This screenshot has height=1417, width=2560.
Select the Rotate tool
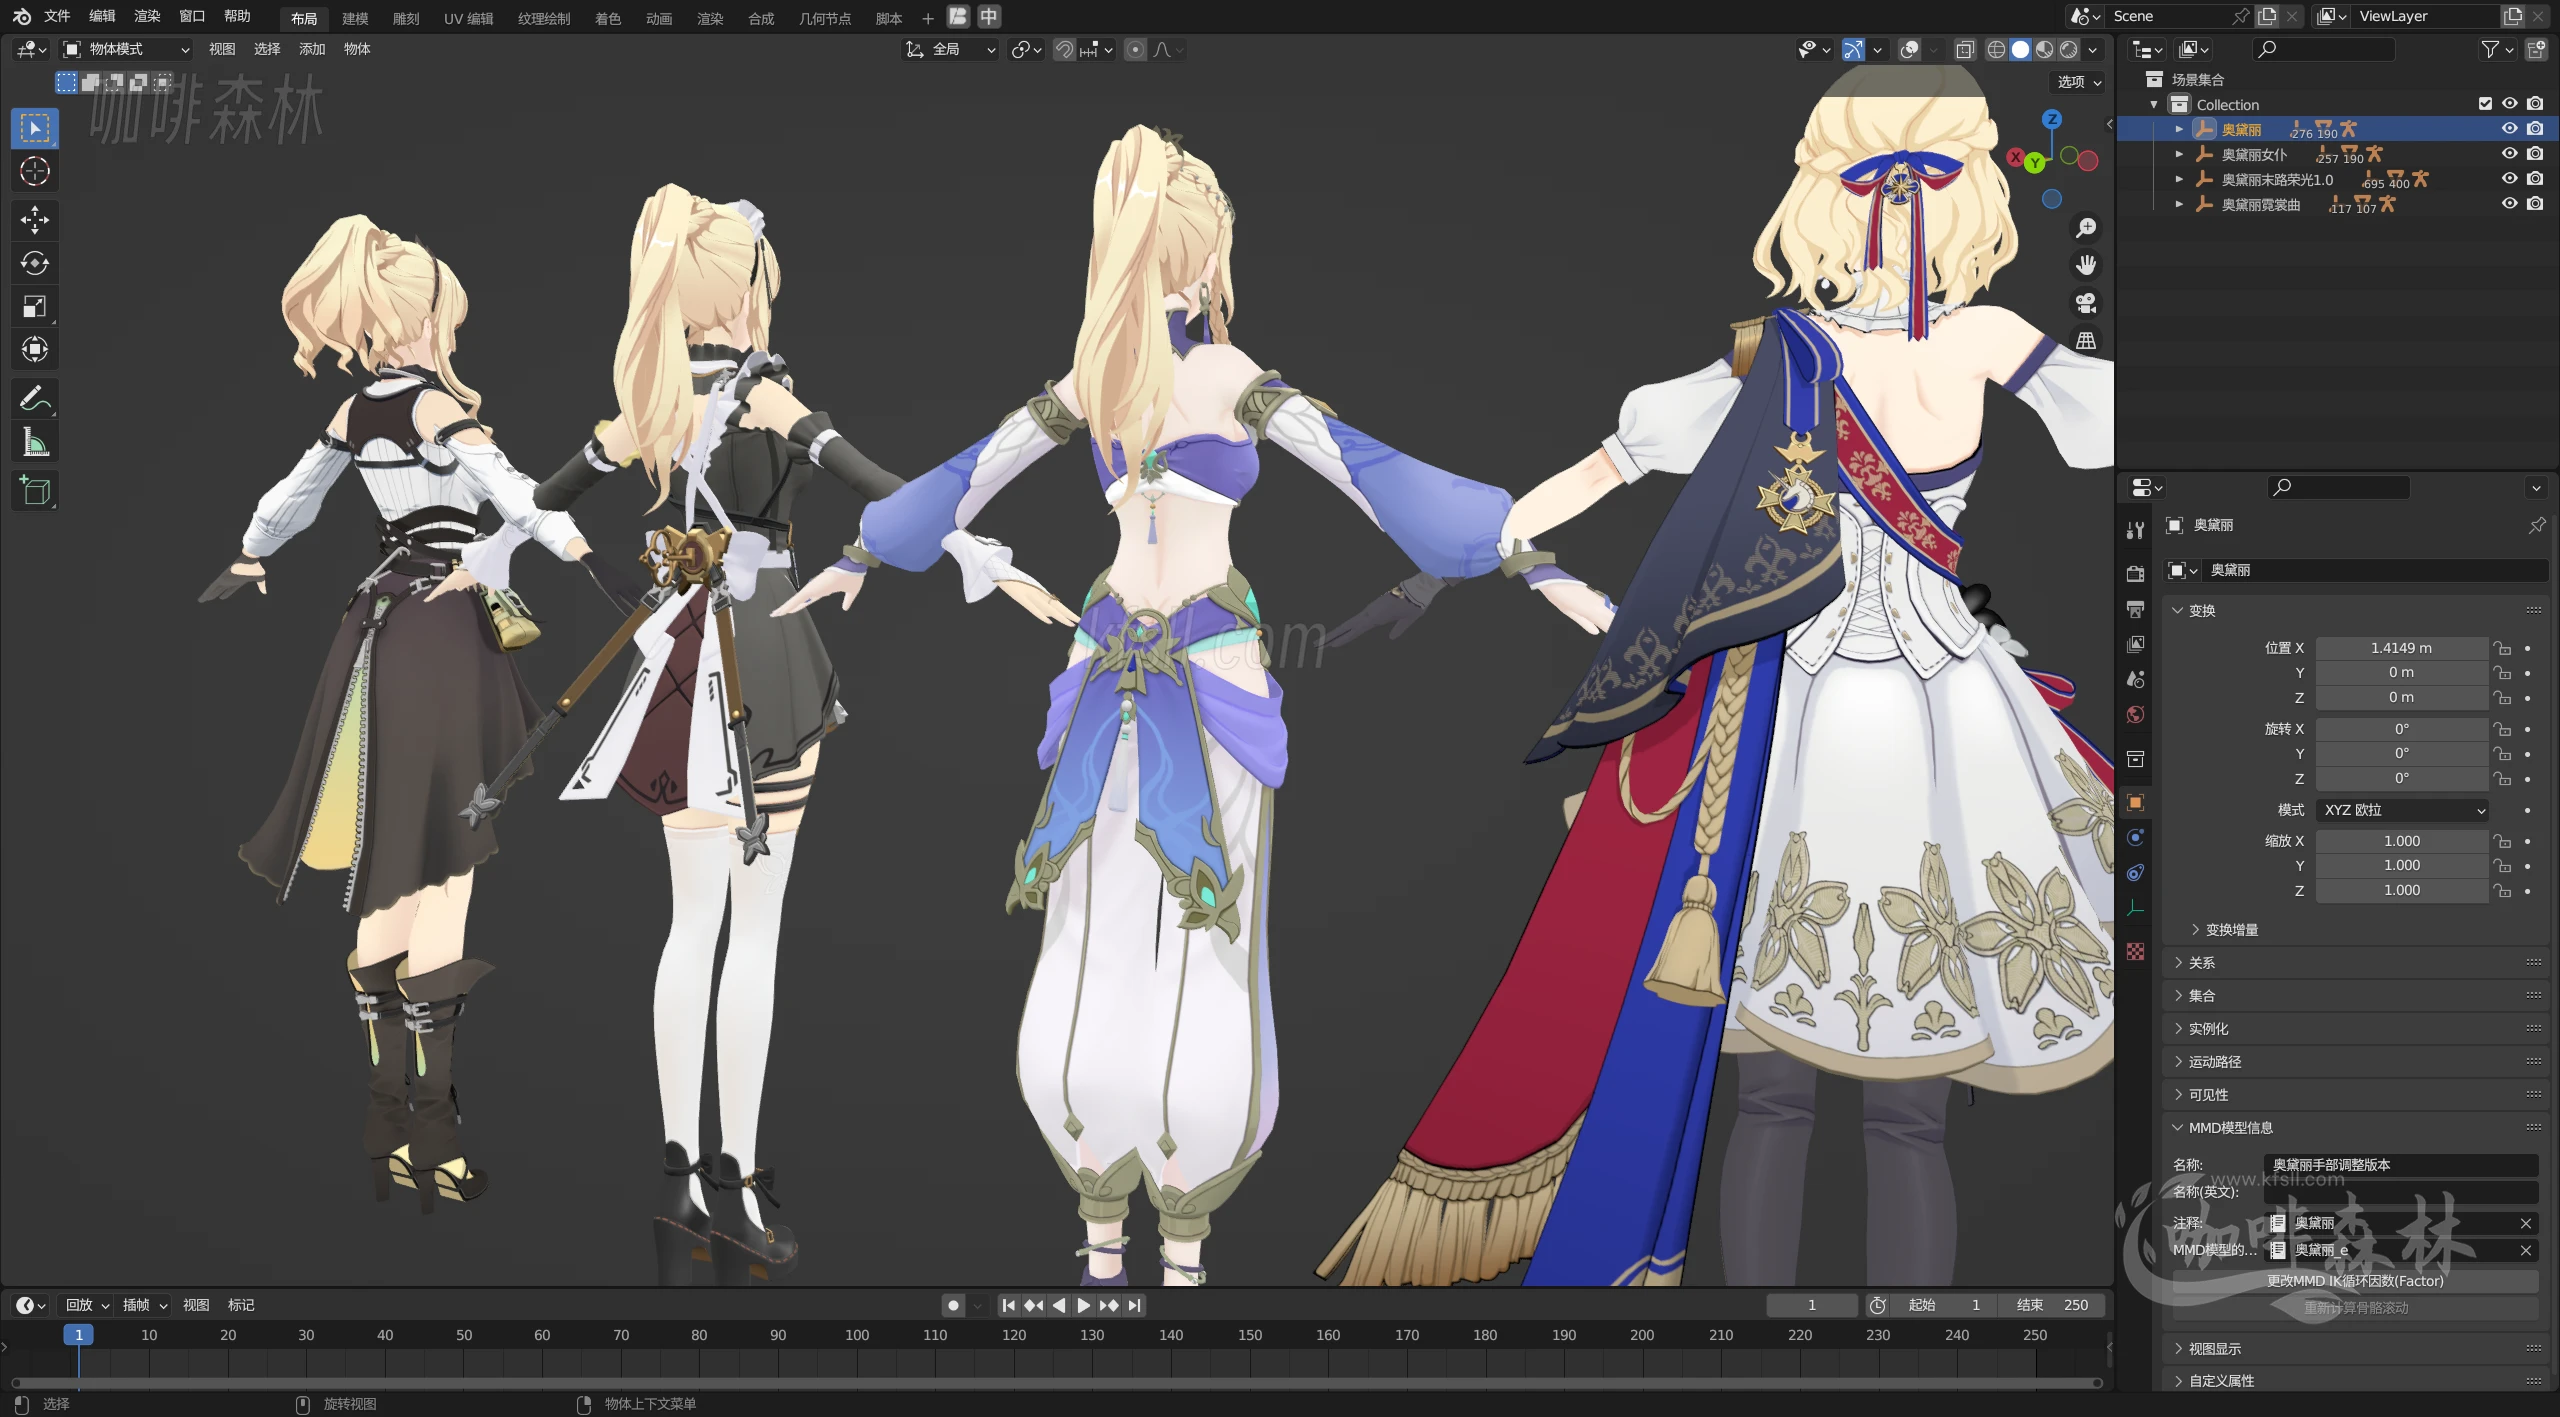tap(35, 263)
